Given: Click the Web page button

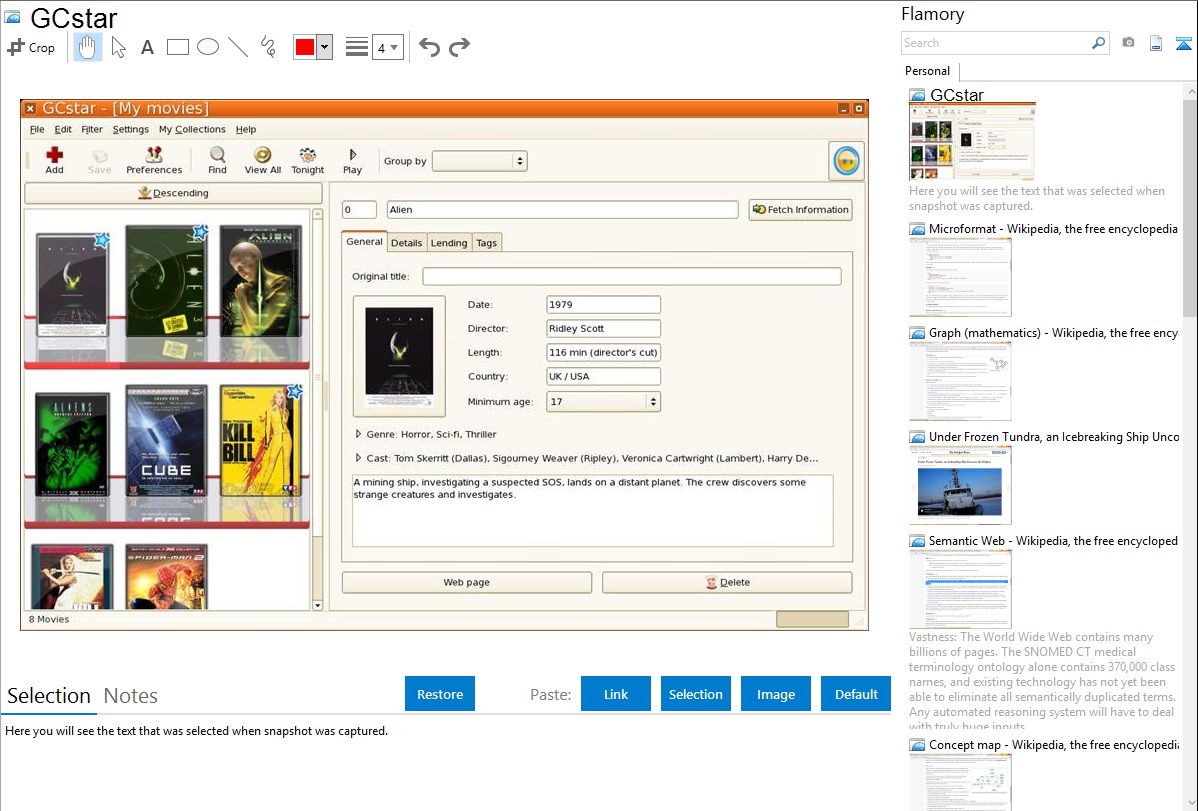Looking at the screenshot, I should [467, 582].
